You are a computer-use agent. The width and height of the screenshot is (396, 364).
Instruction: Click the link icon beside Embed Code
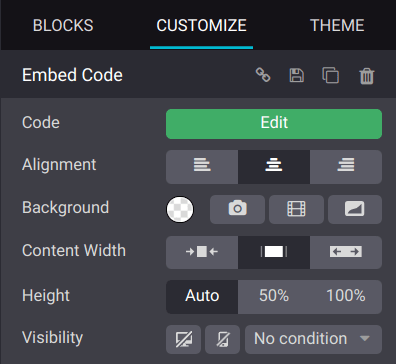(263, 75)
